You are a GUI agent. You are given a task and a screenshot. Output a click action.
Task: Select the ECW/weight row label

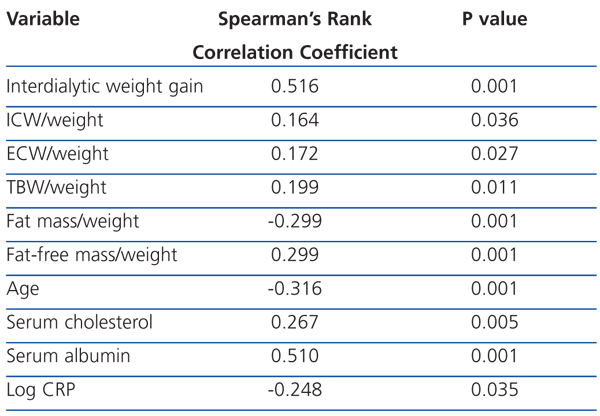[57, 154]
